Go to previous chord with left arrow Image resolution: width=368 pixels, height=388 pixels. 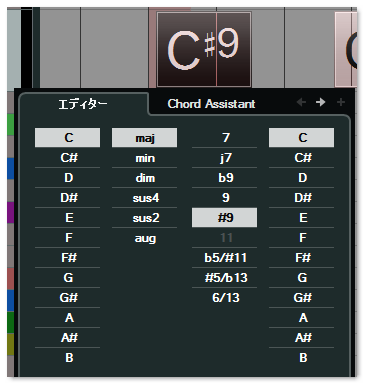[x=301, y=102]
